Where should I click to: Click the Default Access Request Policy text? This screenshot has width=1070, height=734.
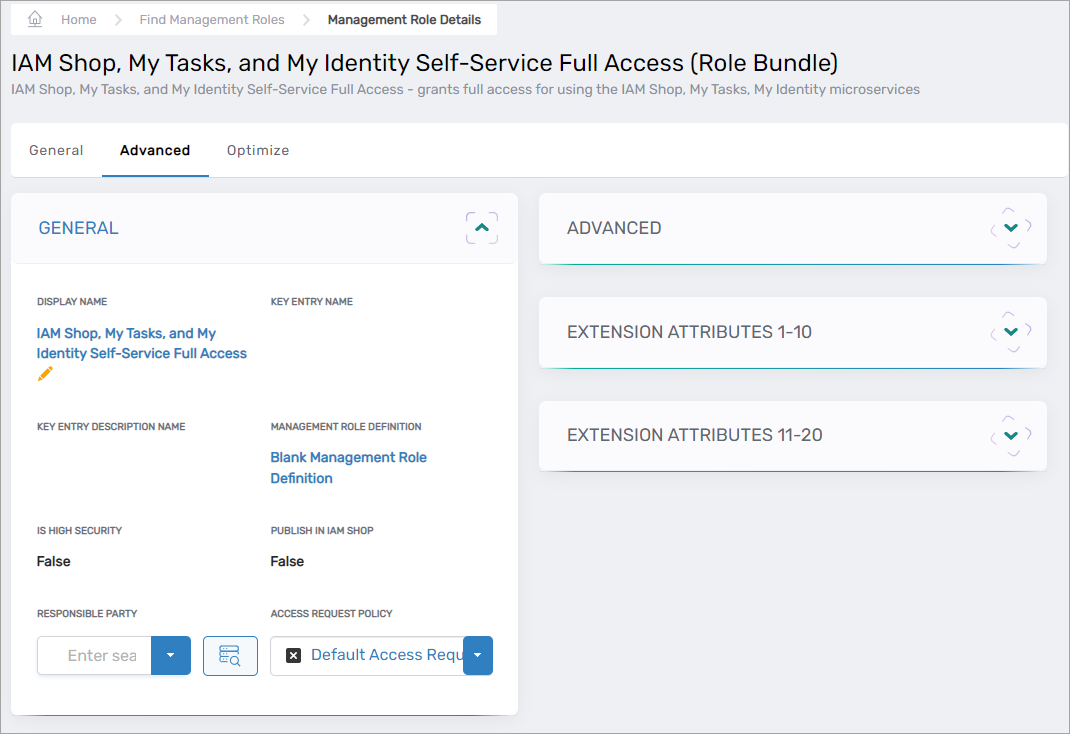[x=385, y=656]
